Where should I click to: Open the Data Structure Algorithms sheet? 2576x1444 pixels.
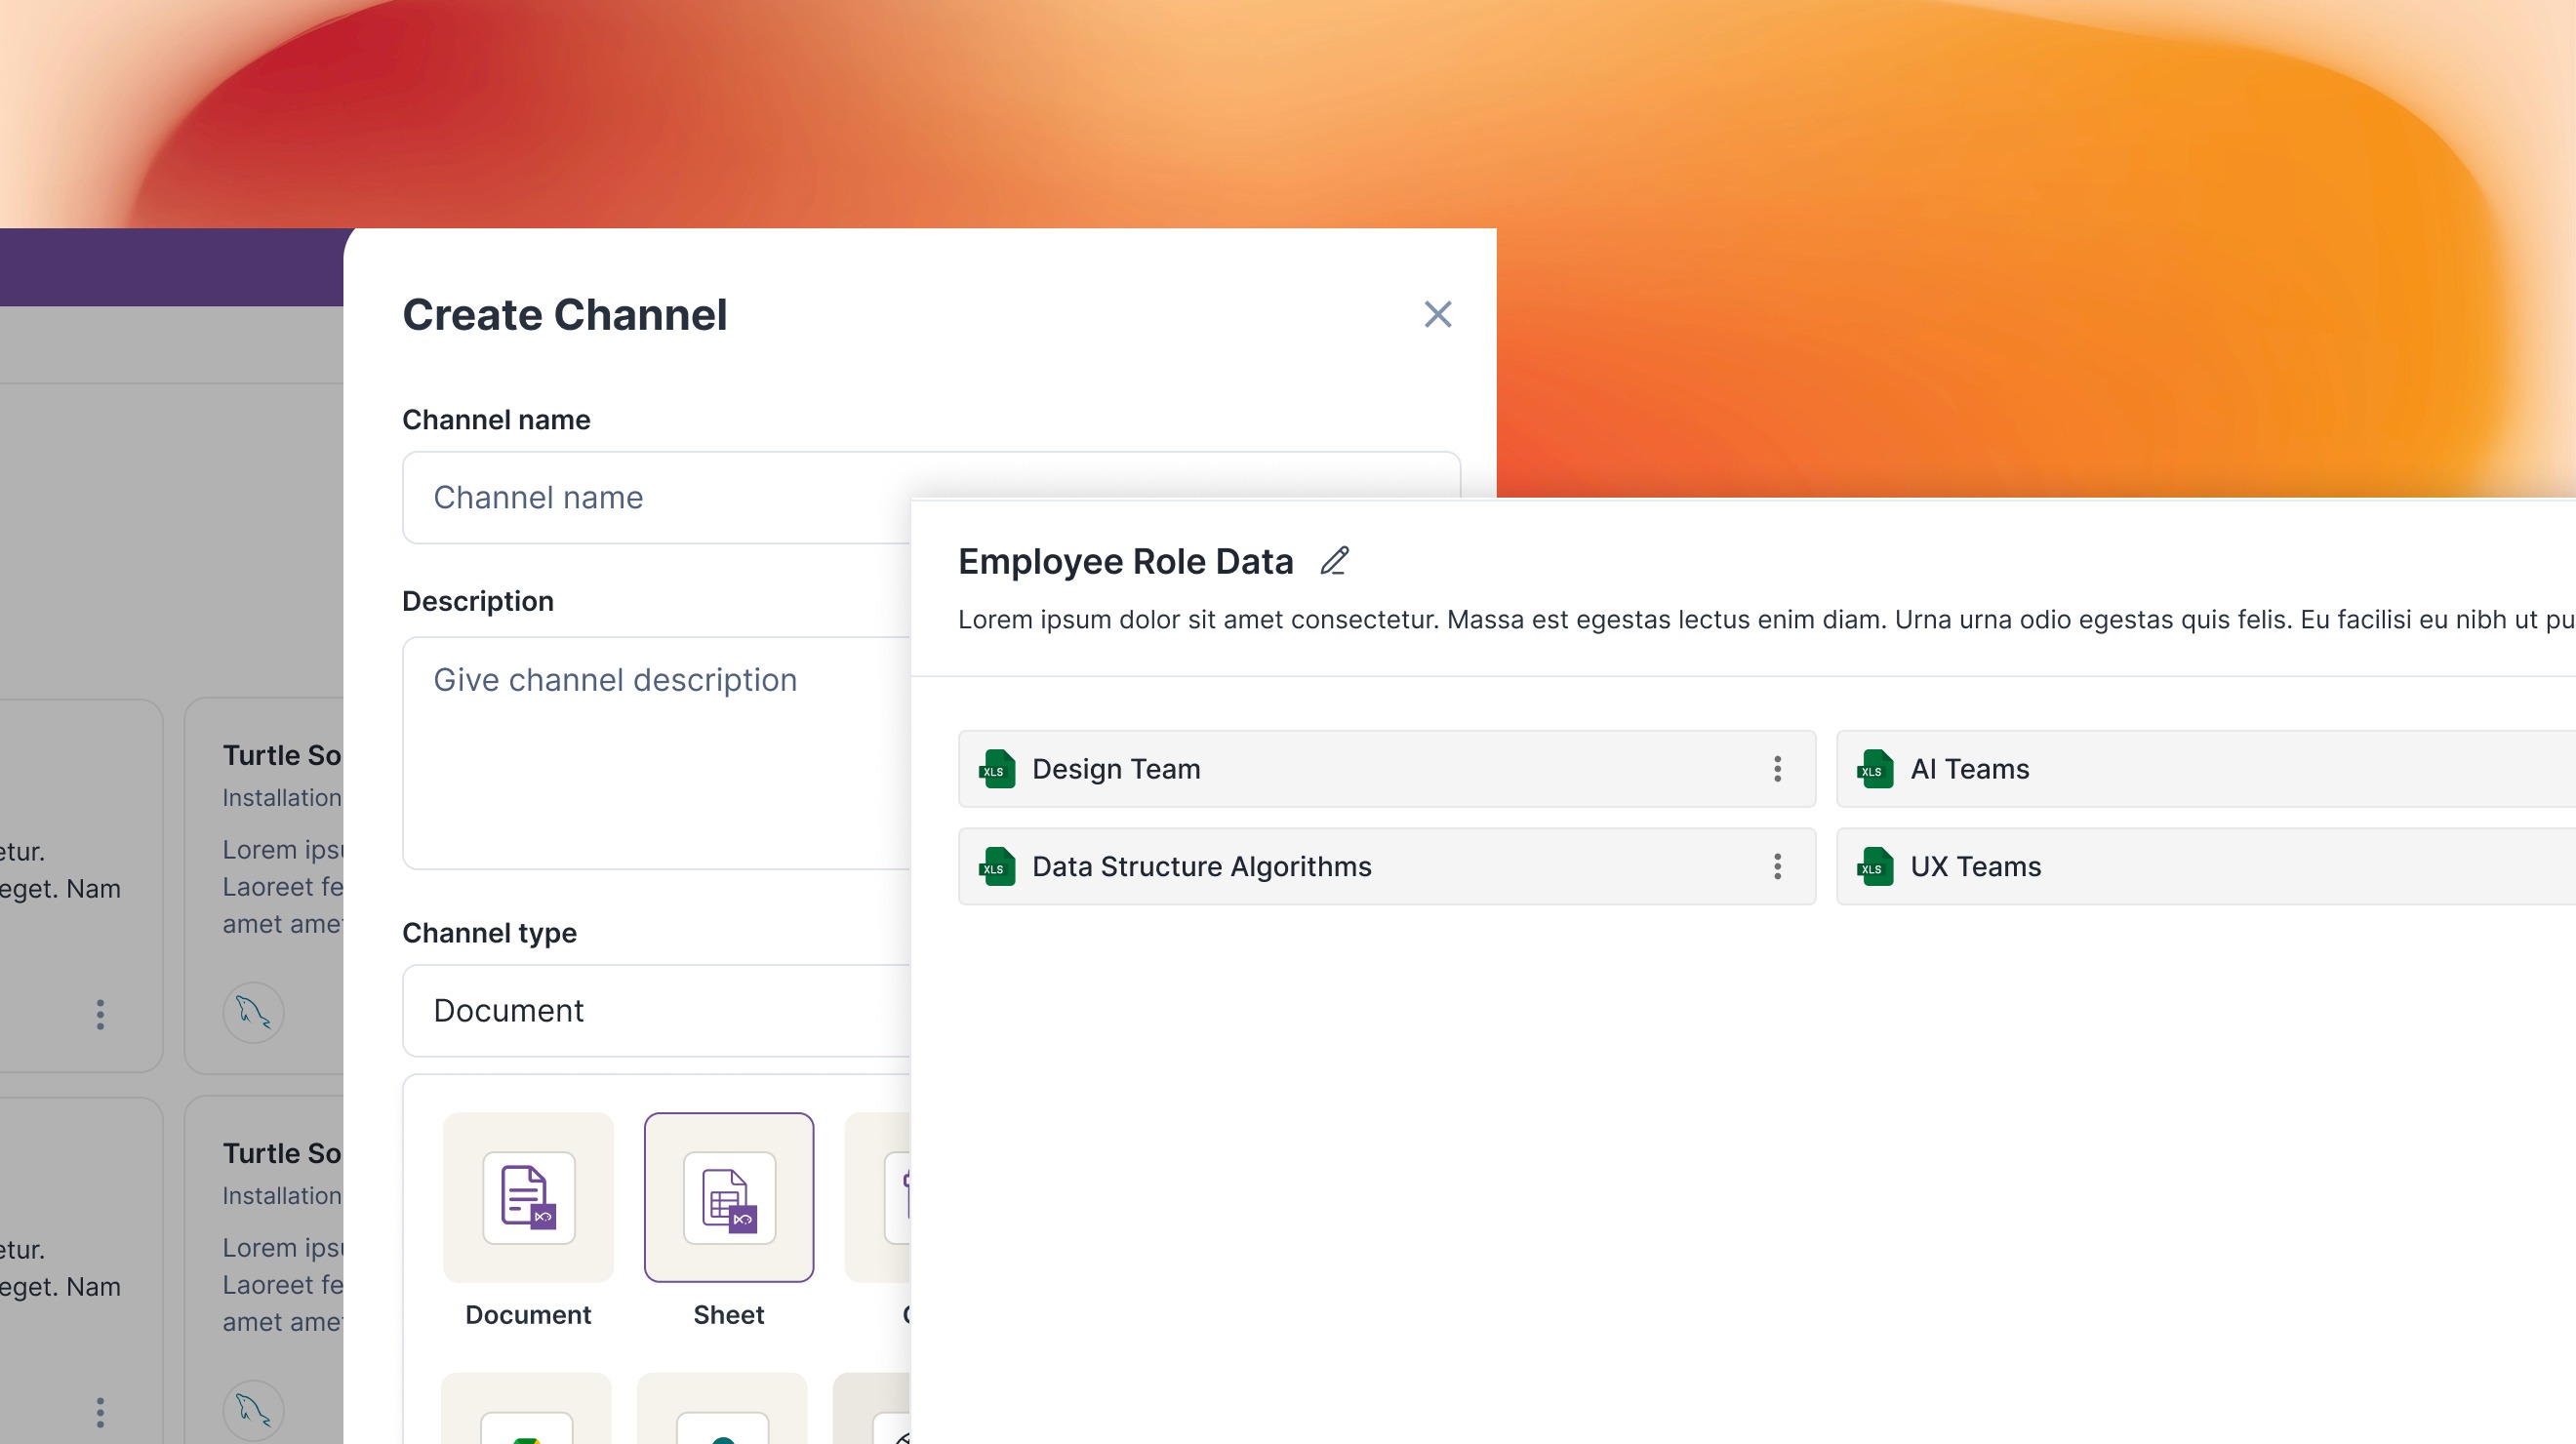pos(1386,866)
